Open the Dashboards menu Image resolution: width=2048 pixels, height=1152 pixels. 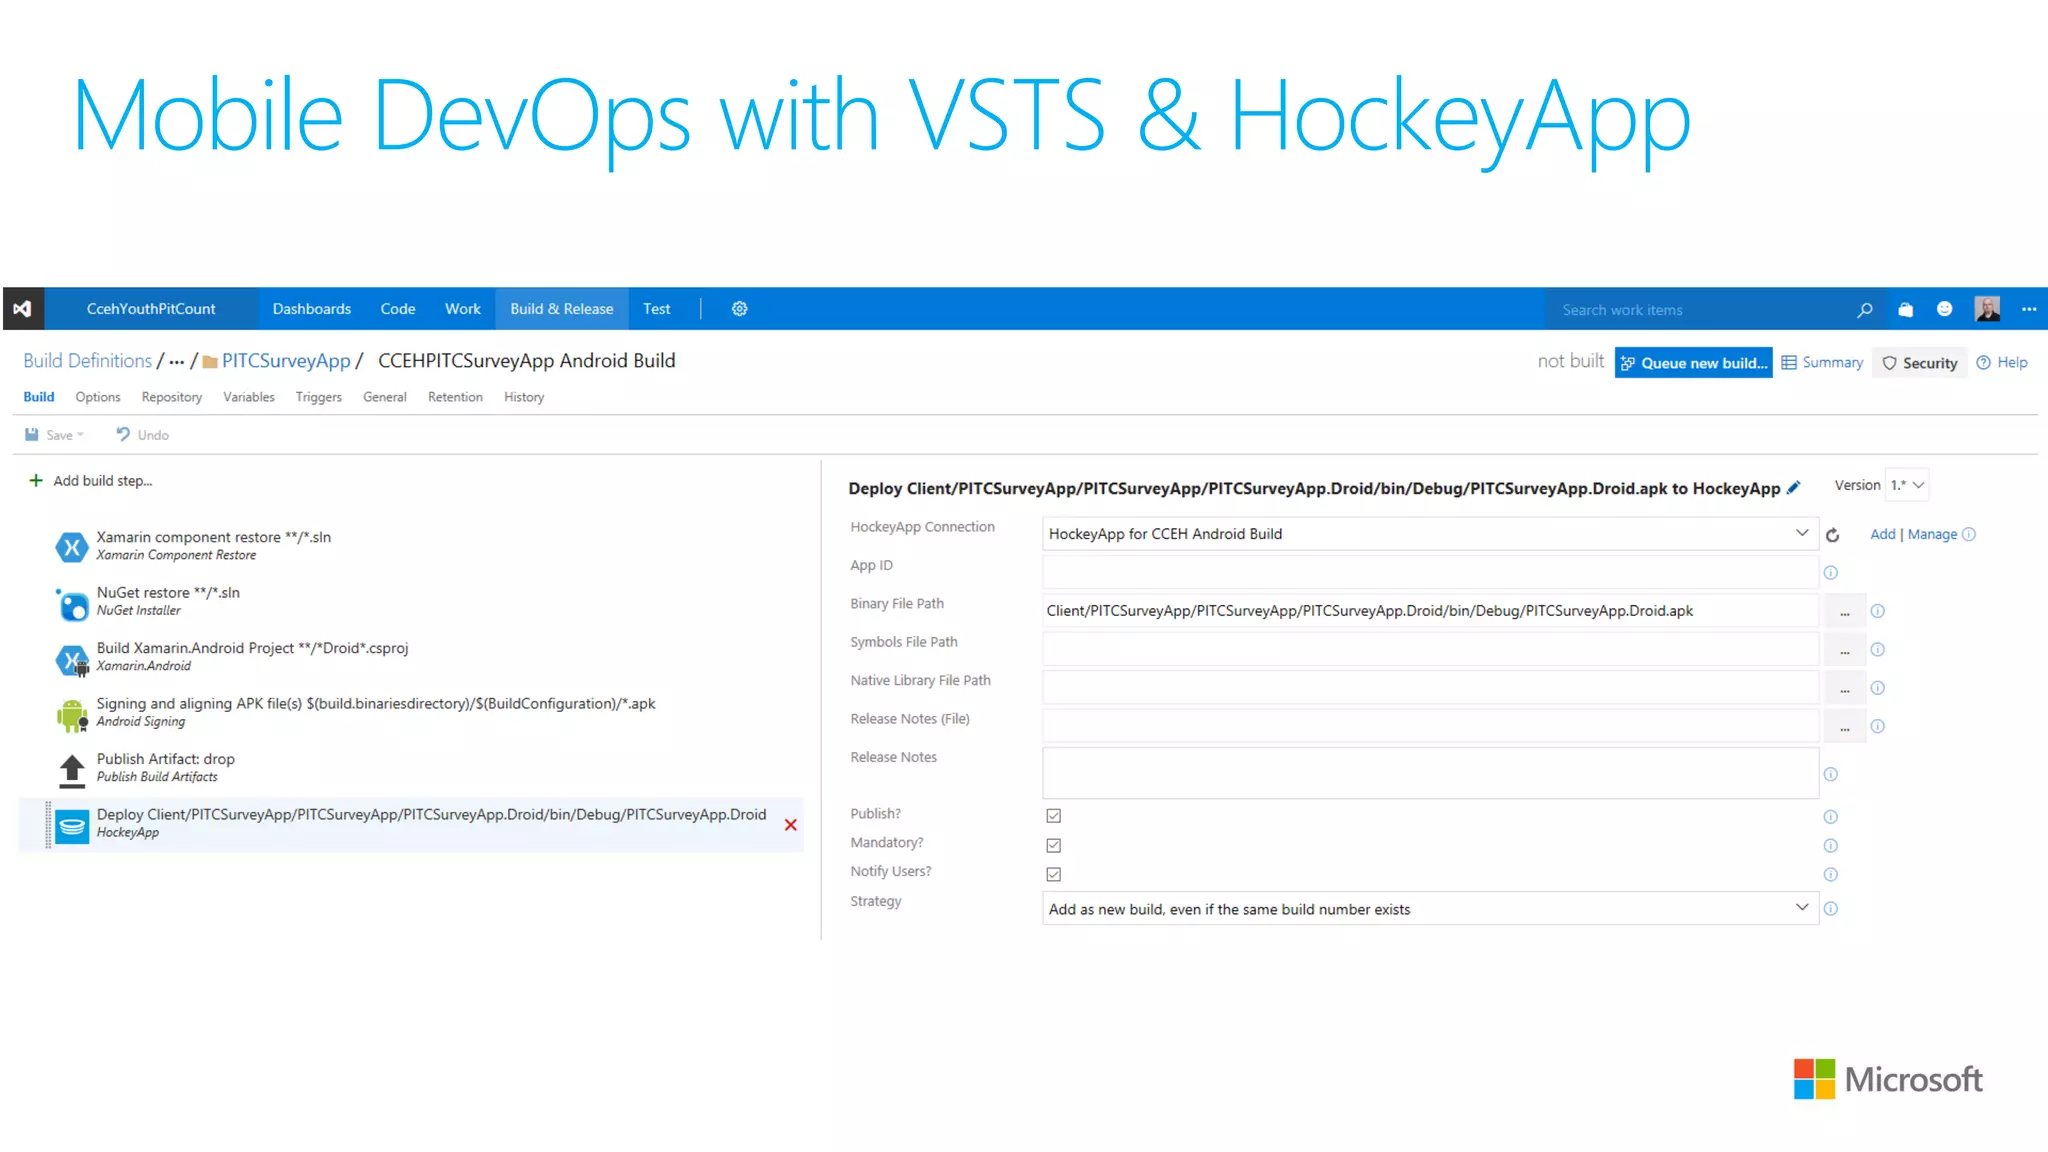point(312,309)
